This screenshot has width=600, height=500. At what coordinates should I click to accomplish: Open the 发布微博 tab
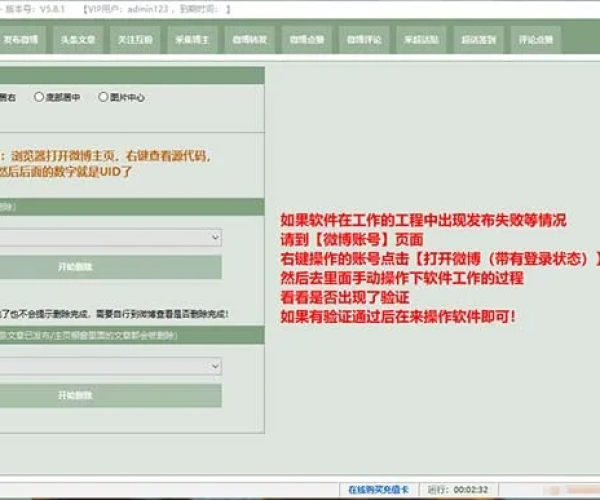[21, 39]
